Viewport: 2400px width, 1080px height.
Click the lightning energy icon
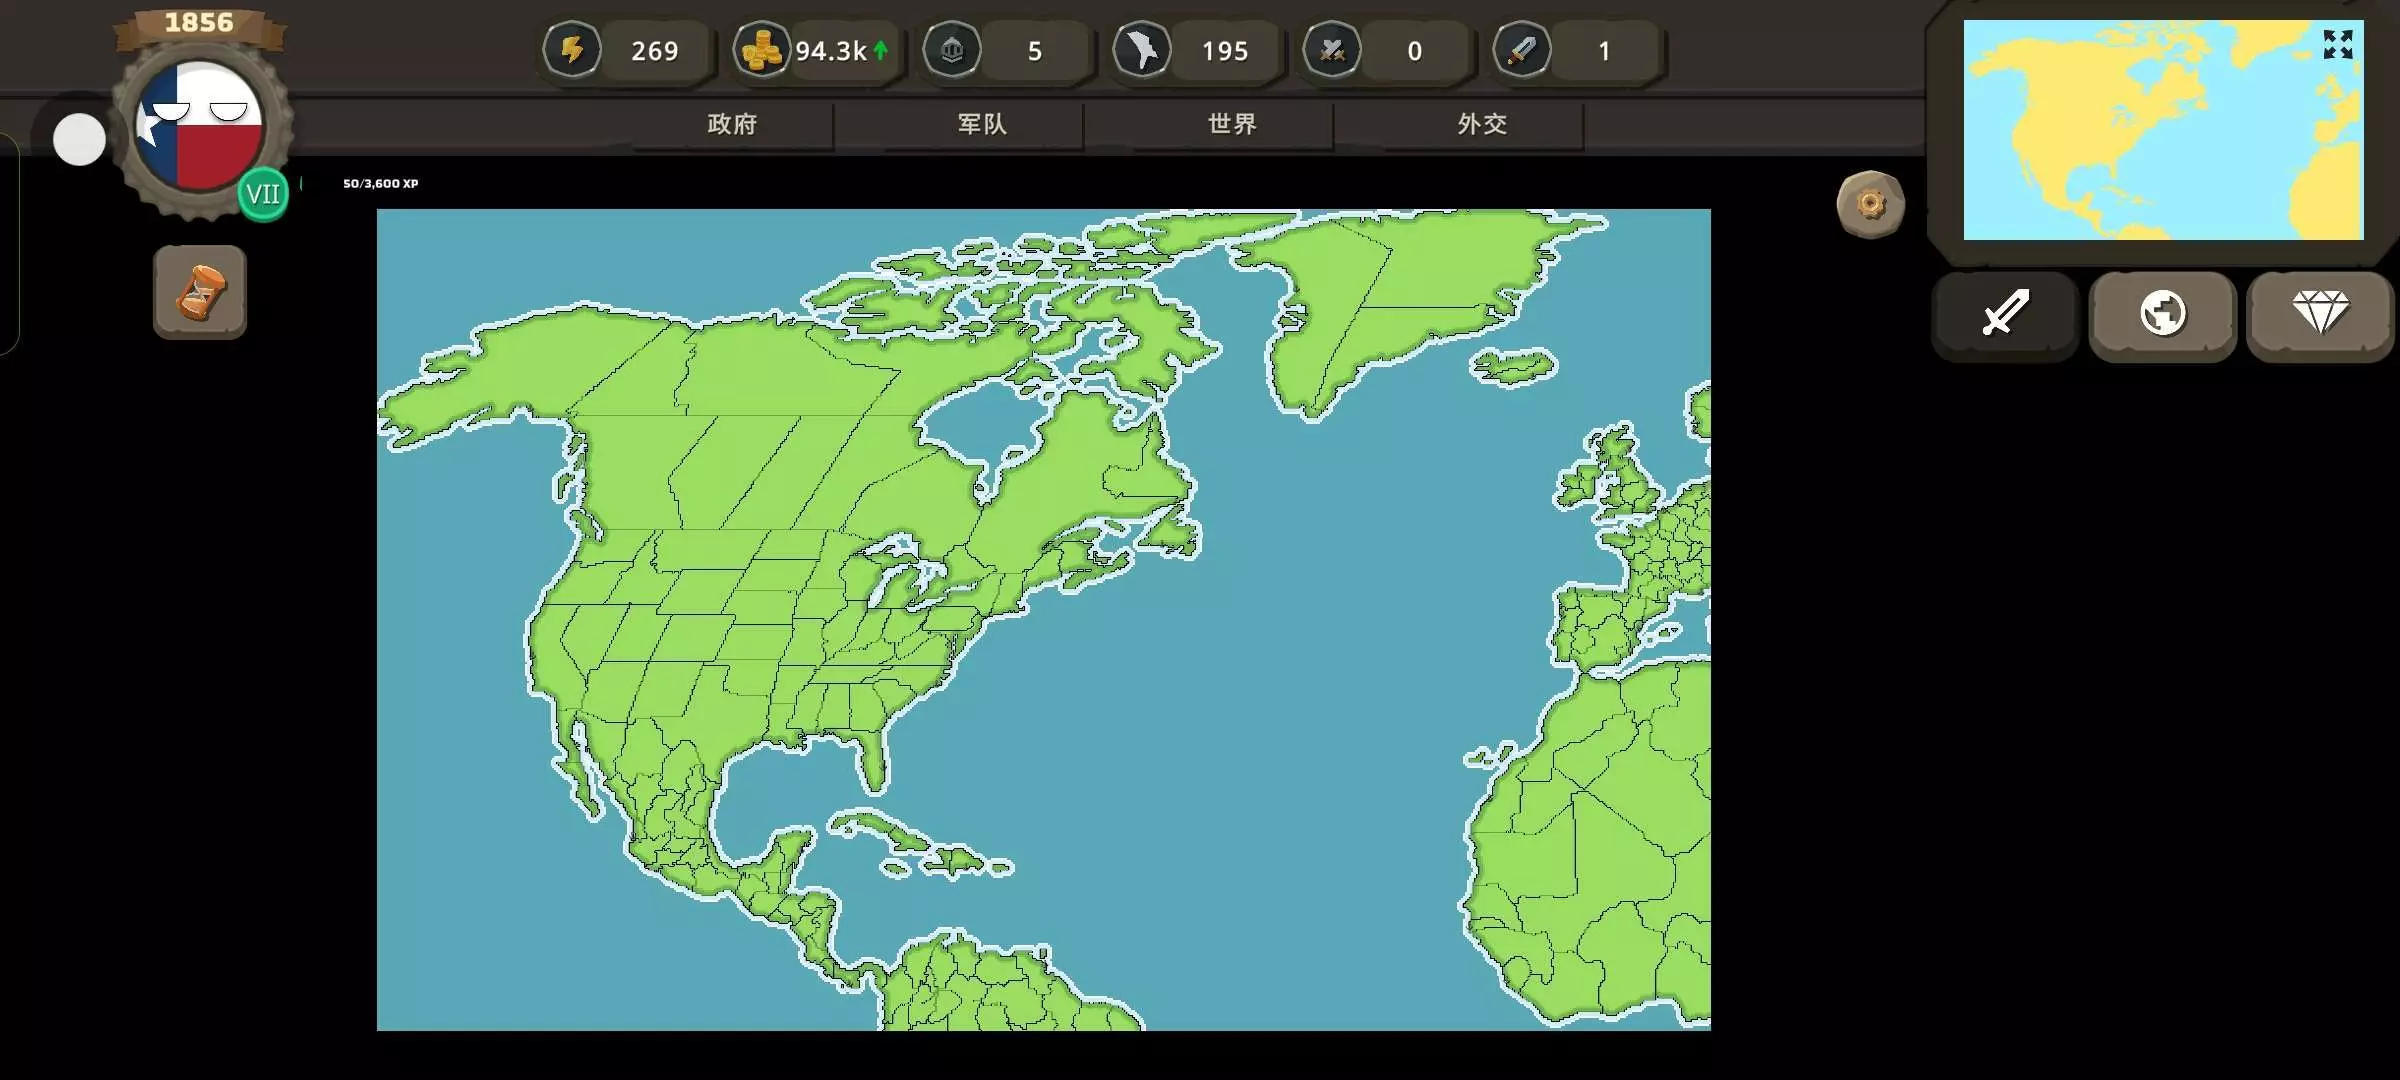[x=572, y=49]
